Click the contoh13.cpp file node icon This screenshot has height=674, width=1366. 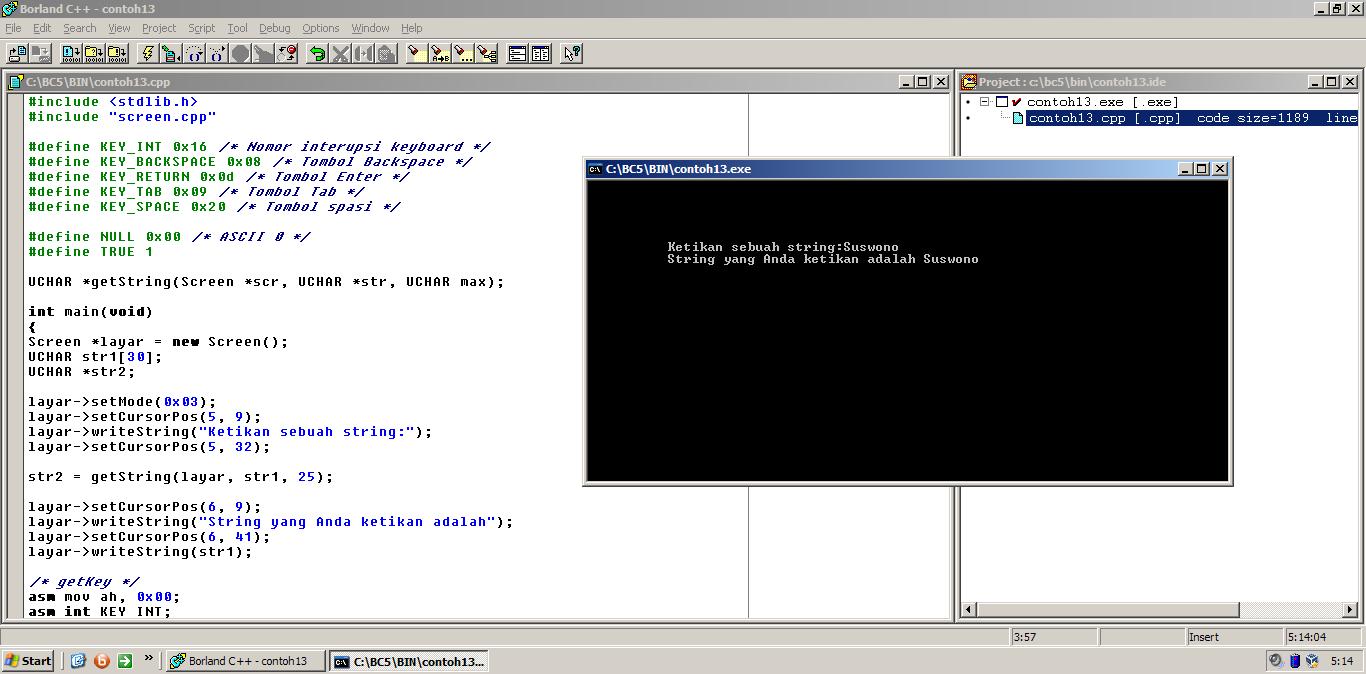pyautogui.click(x=1018, y=118)
